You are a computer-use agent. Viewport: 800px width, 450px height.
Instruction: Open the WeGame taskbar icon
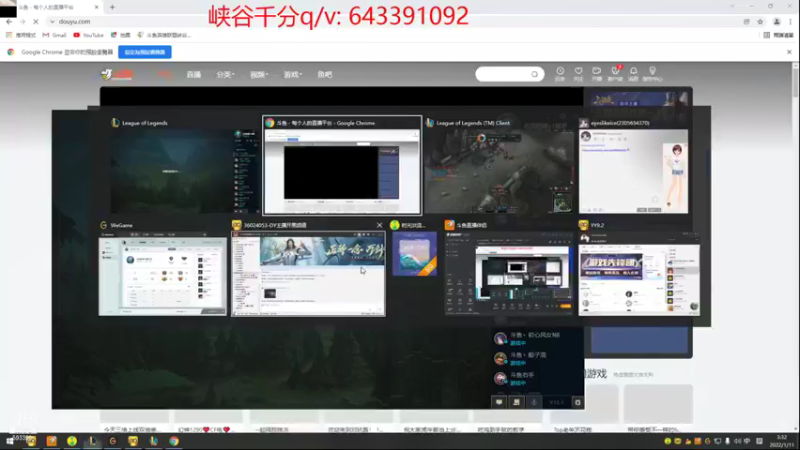pos(113,441)
